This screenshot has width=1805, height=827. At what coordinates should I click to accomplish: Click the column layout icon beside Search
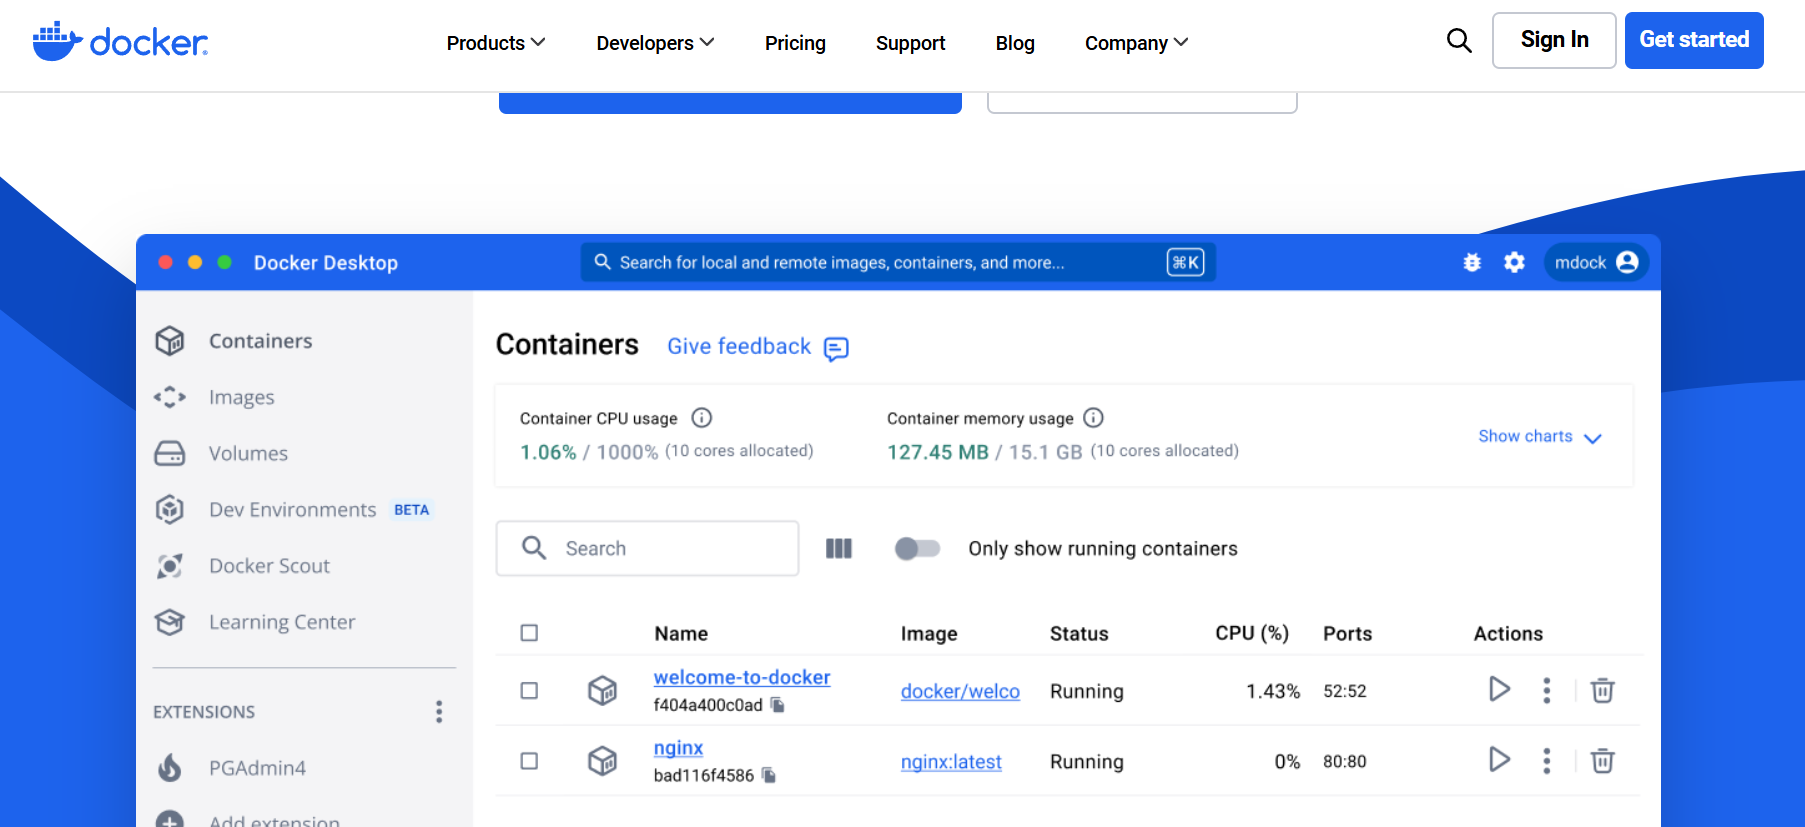pyautogui.click(x=839, y=548)
